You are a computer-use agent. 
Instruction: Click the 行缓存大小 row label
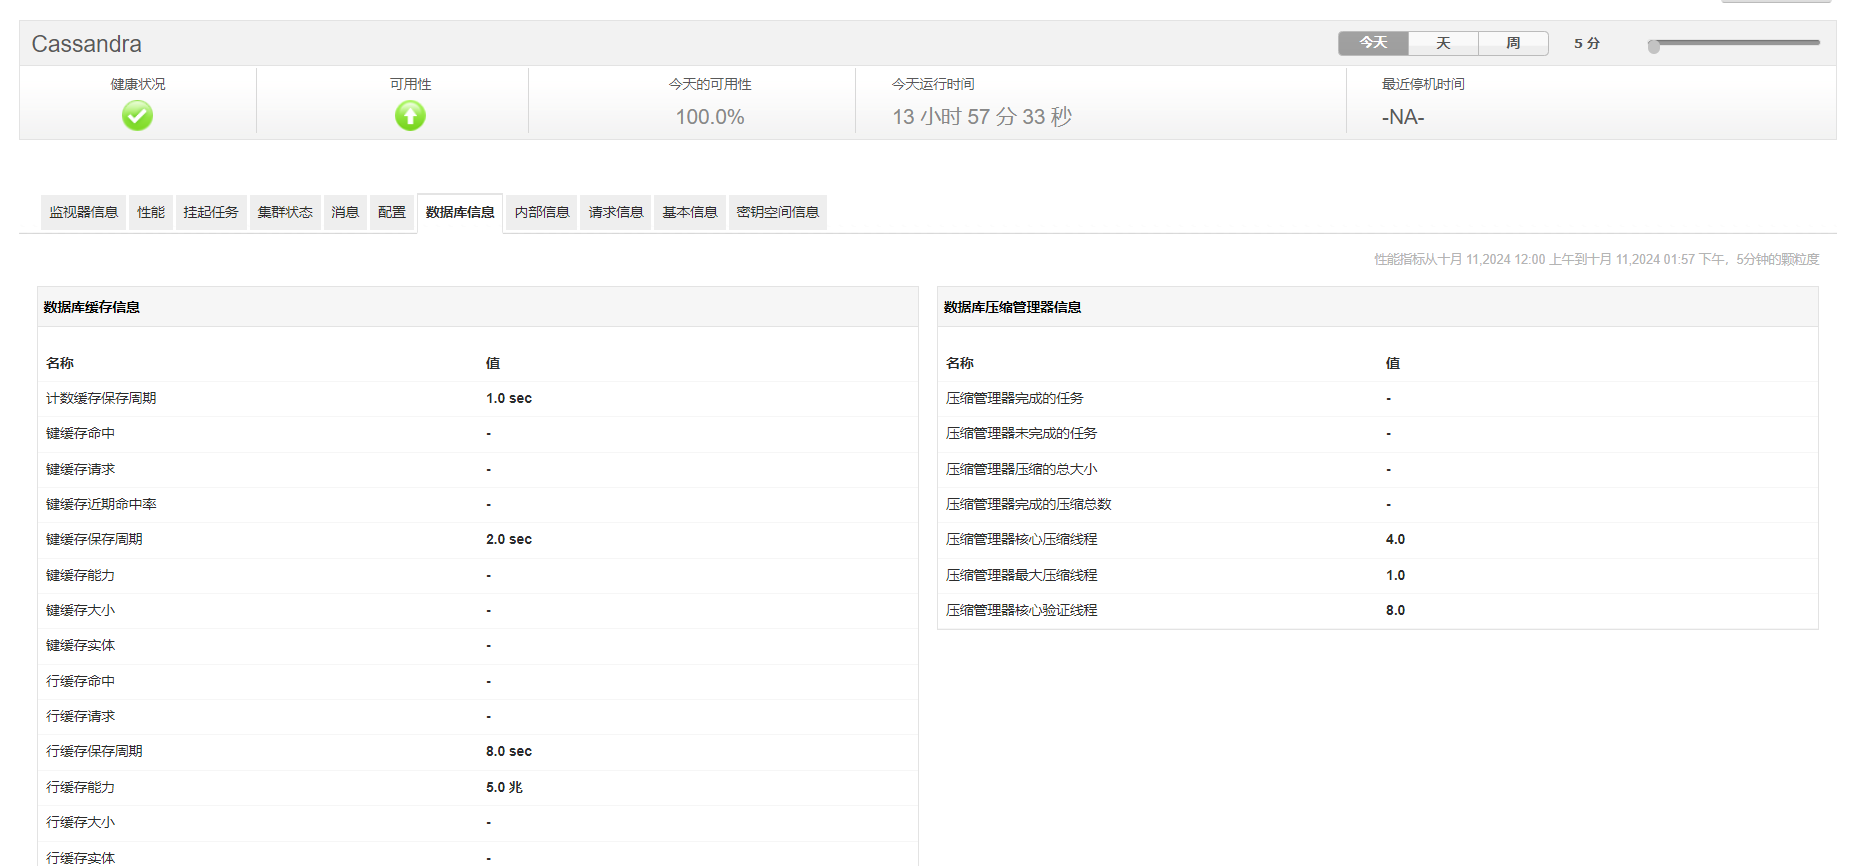(x=80, y=822)
